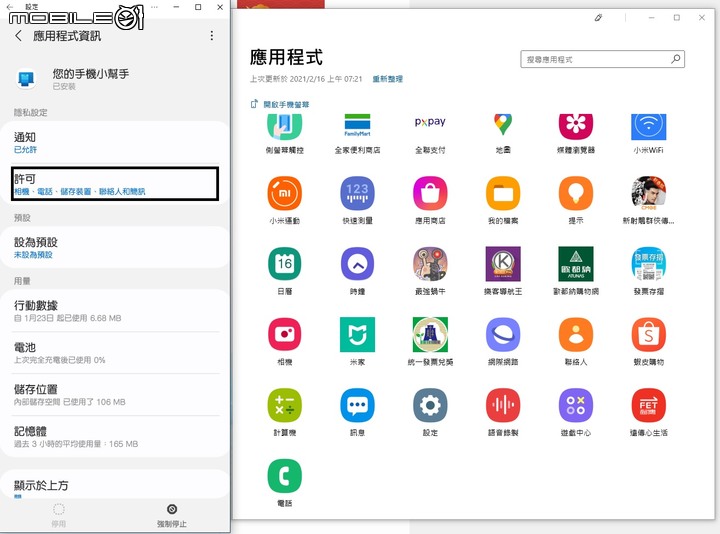Click the 開啟手機螢幕 open phone screen link

(280, 104)
